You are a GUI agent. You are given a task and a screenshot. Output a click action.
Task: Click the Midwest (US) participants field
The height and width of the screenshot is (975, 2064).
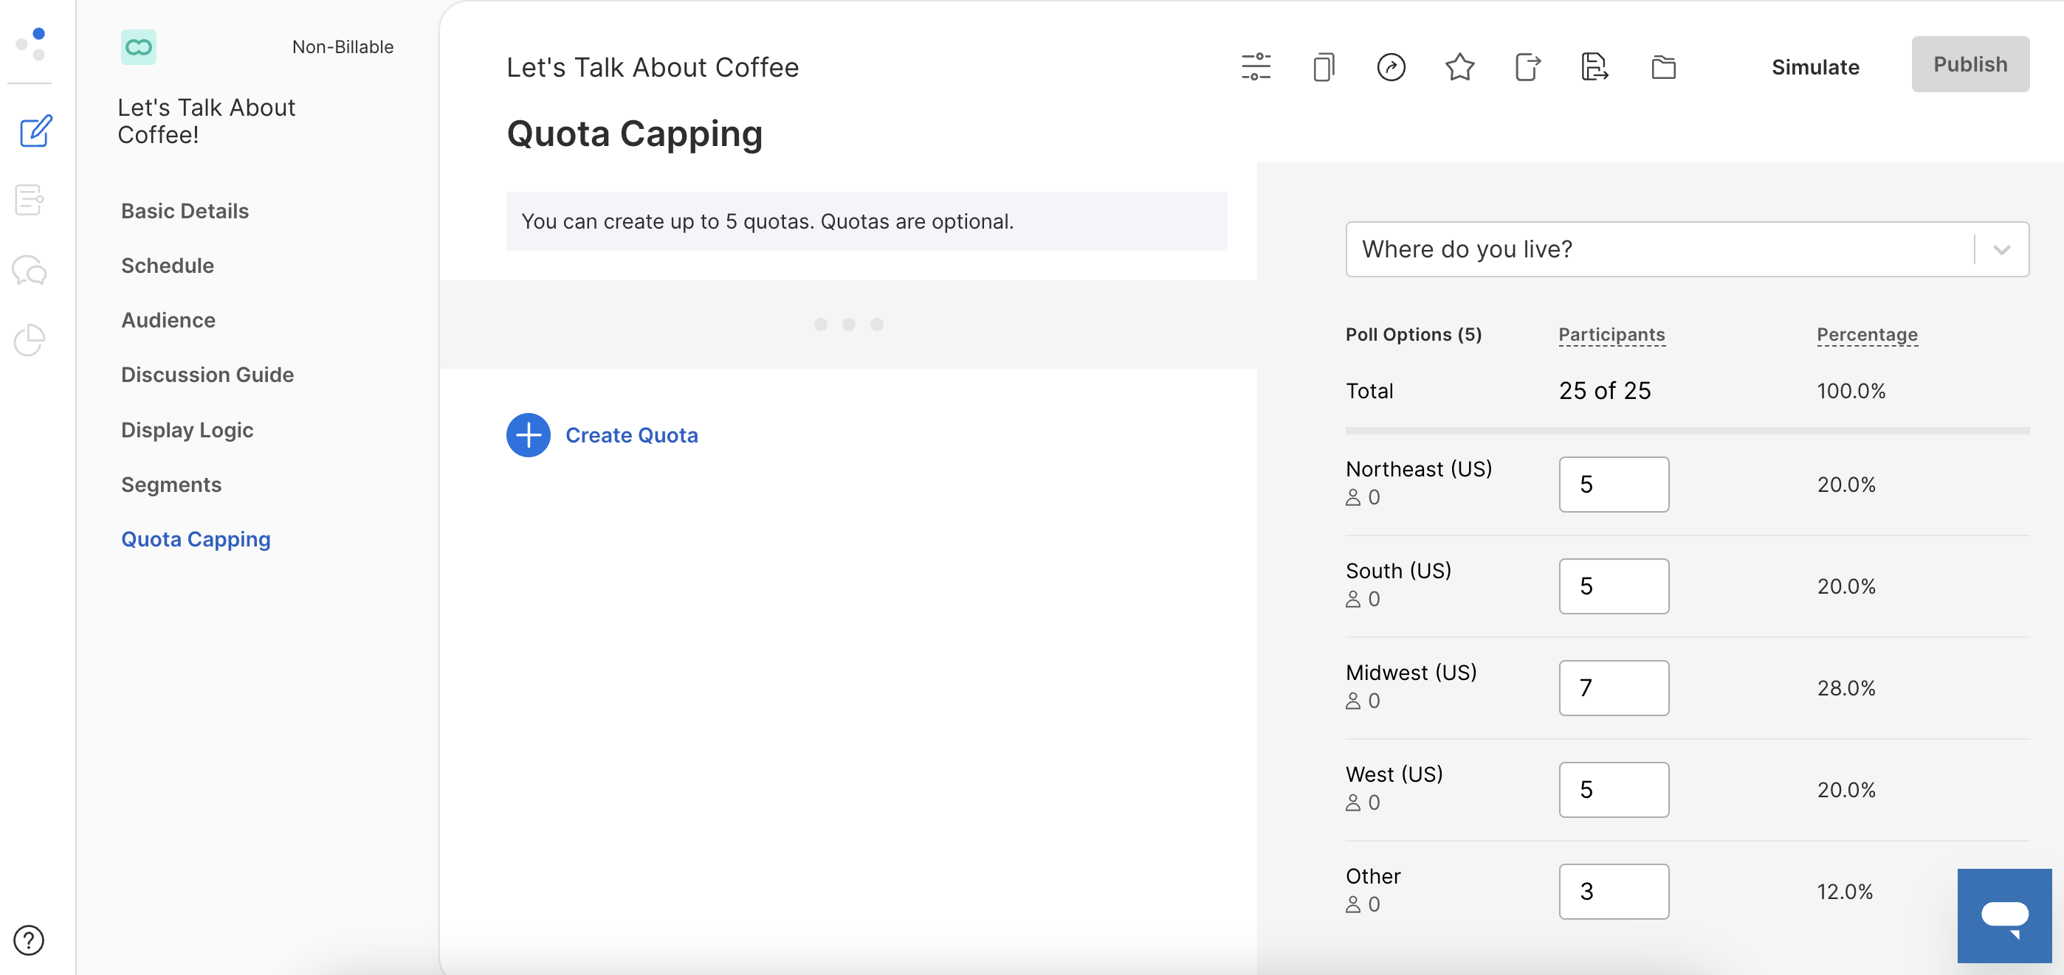click(1613, 688)
